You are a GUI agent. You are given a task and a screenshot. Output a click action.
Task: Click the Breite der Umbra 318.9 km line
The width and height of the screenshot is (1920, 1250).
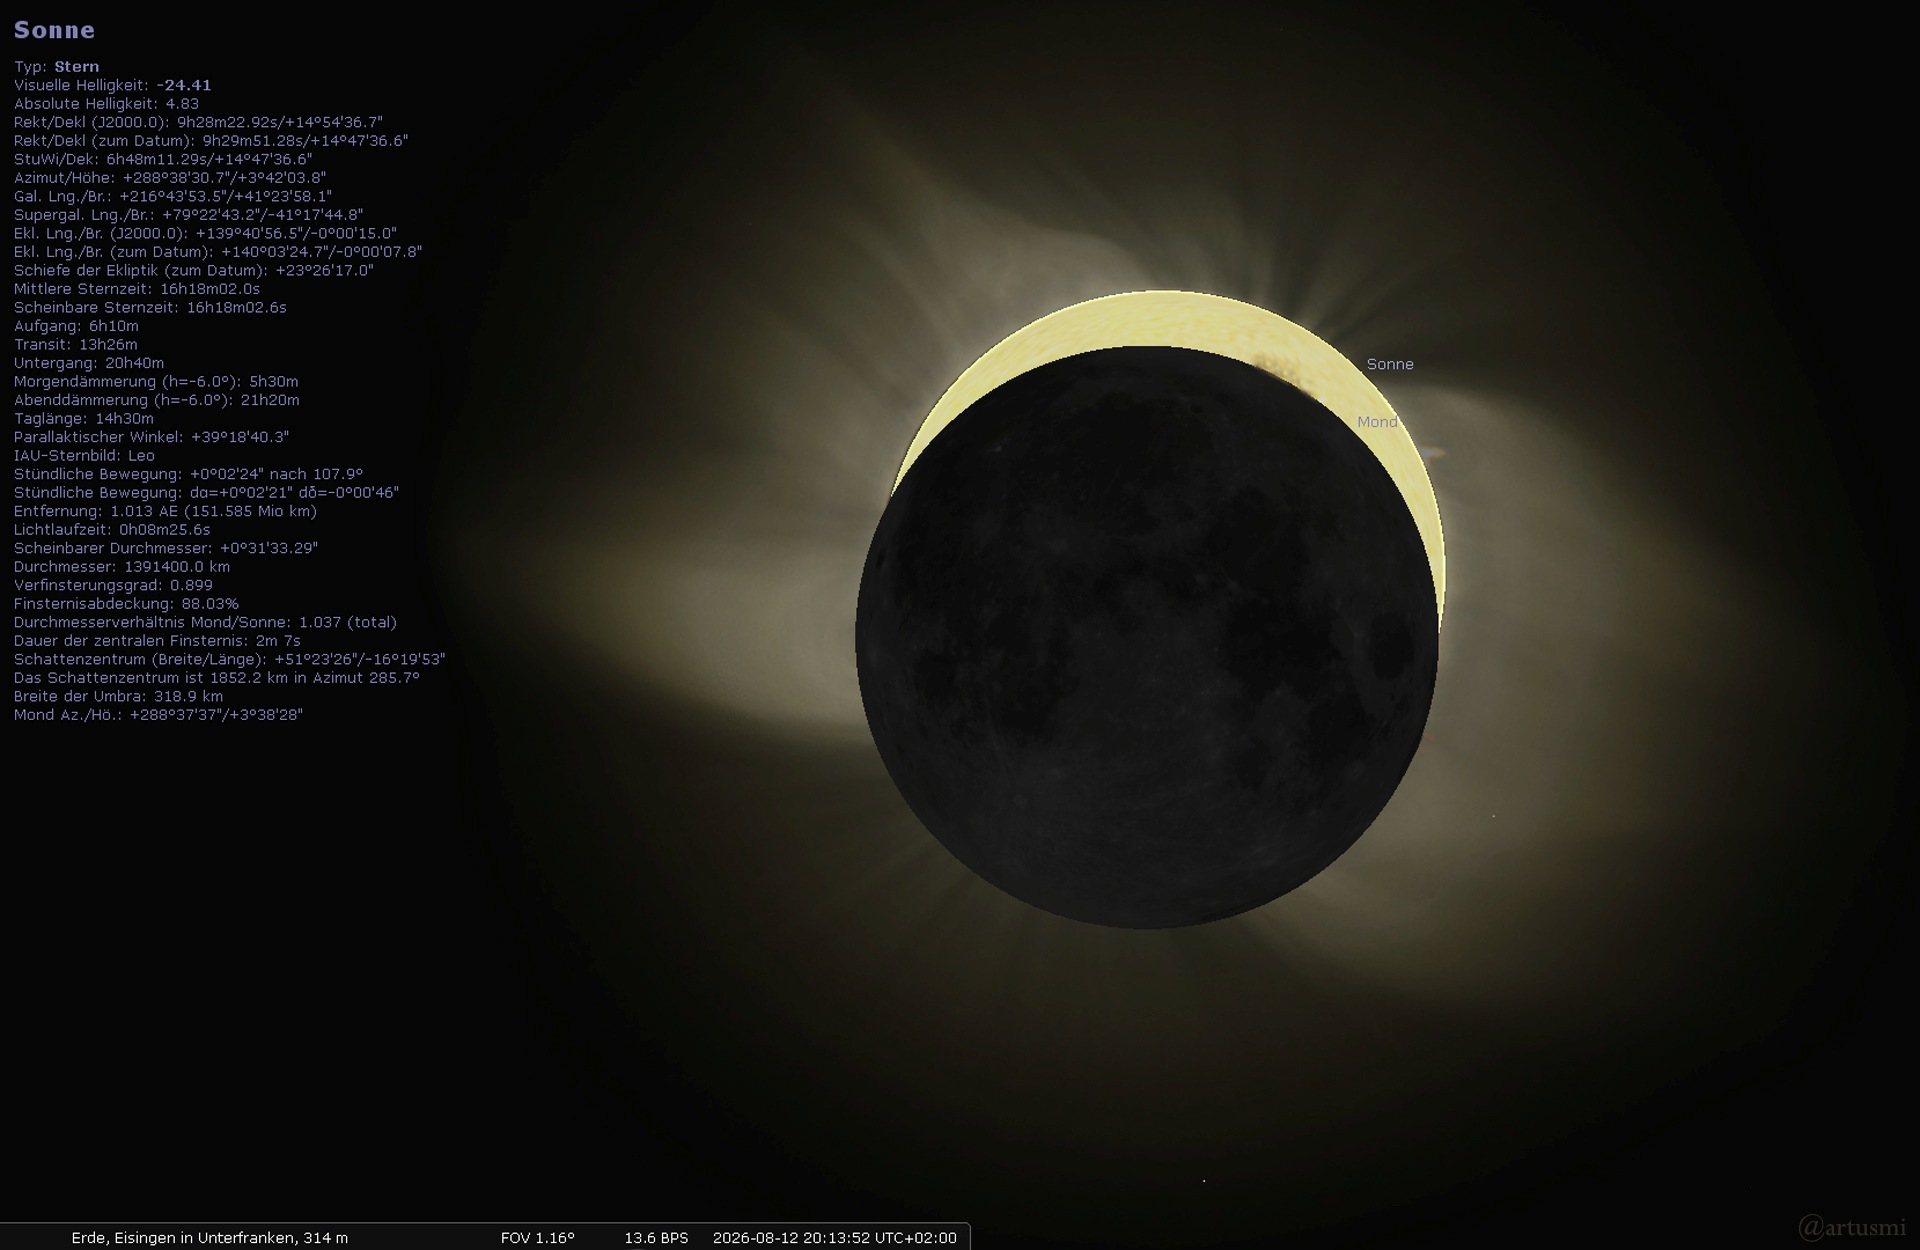click(x=118, y=696)
